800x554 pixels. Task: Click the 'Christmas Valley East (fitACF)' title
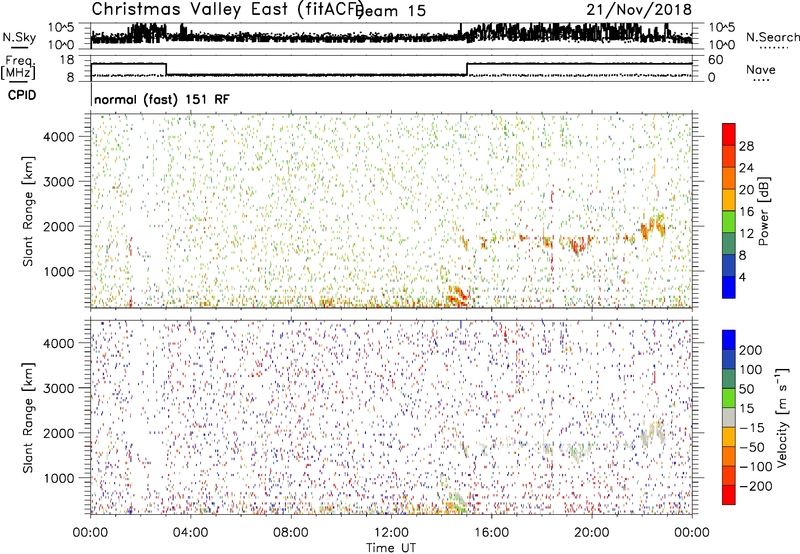click(228, 9)
